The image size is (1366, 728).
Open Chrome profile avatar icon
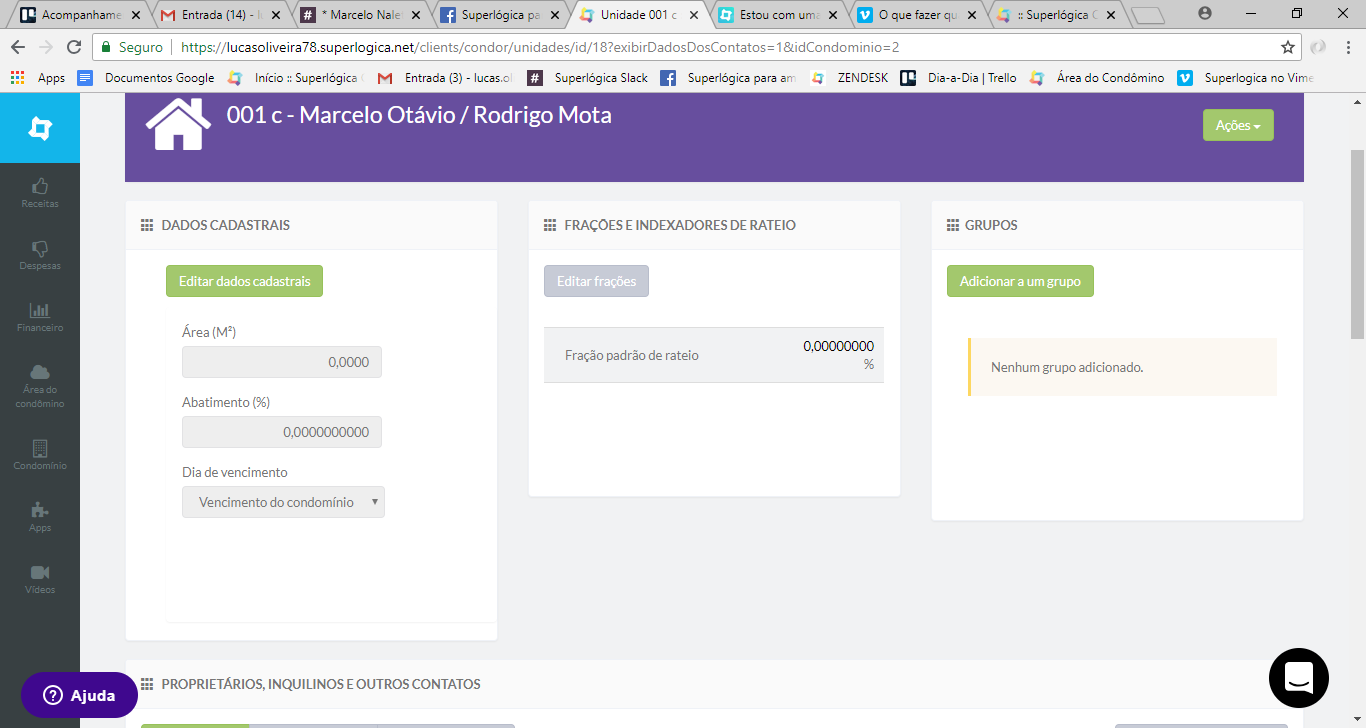(1205, 14)
